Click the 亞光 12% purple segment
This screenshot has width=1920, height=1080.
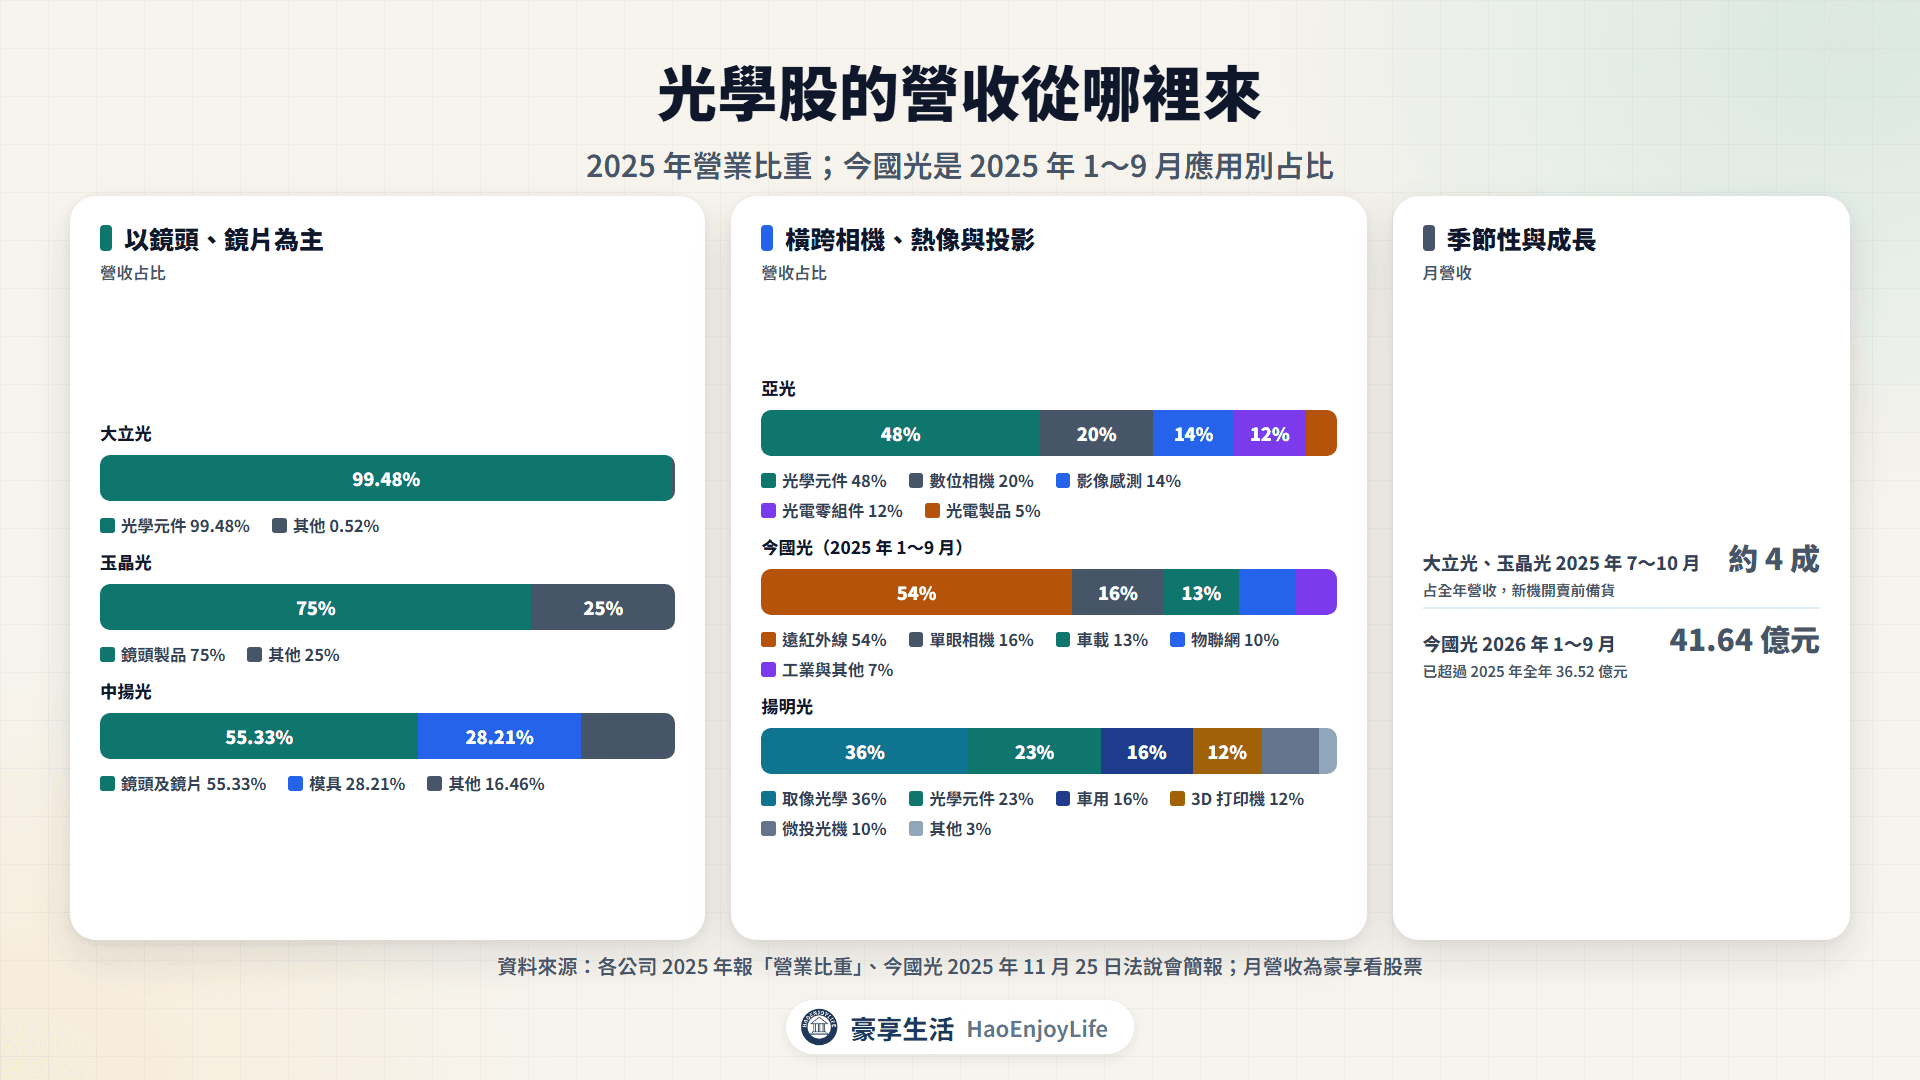click(1269, 433)
